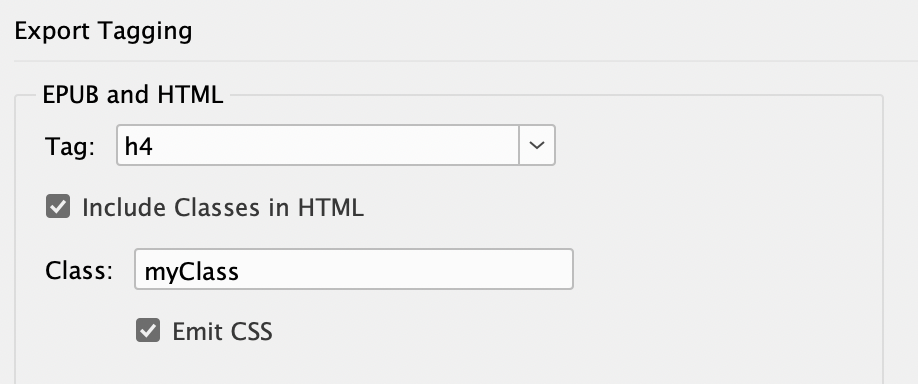Click the Class: field label
This screenshot has width=918, height=384.
[x=79, y=270]
